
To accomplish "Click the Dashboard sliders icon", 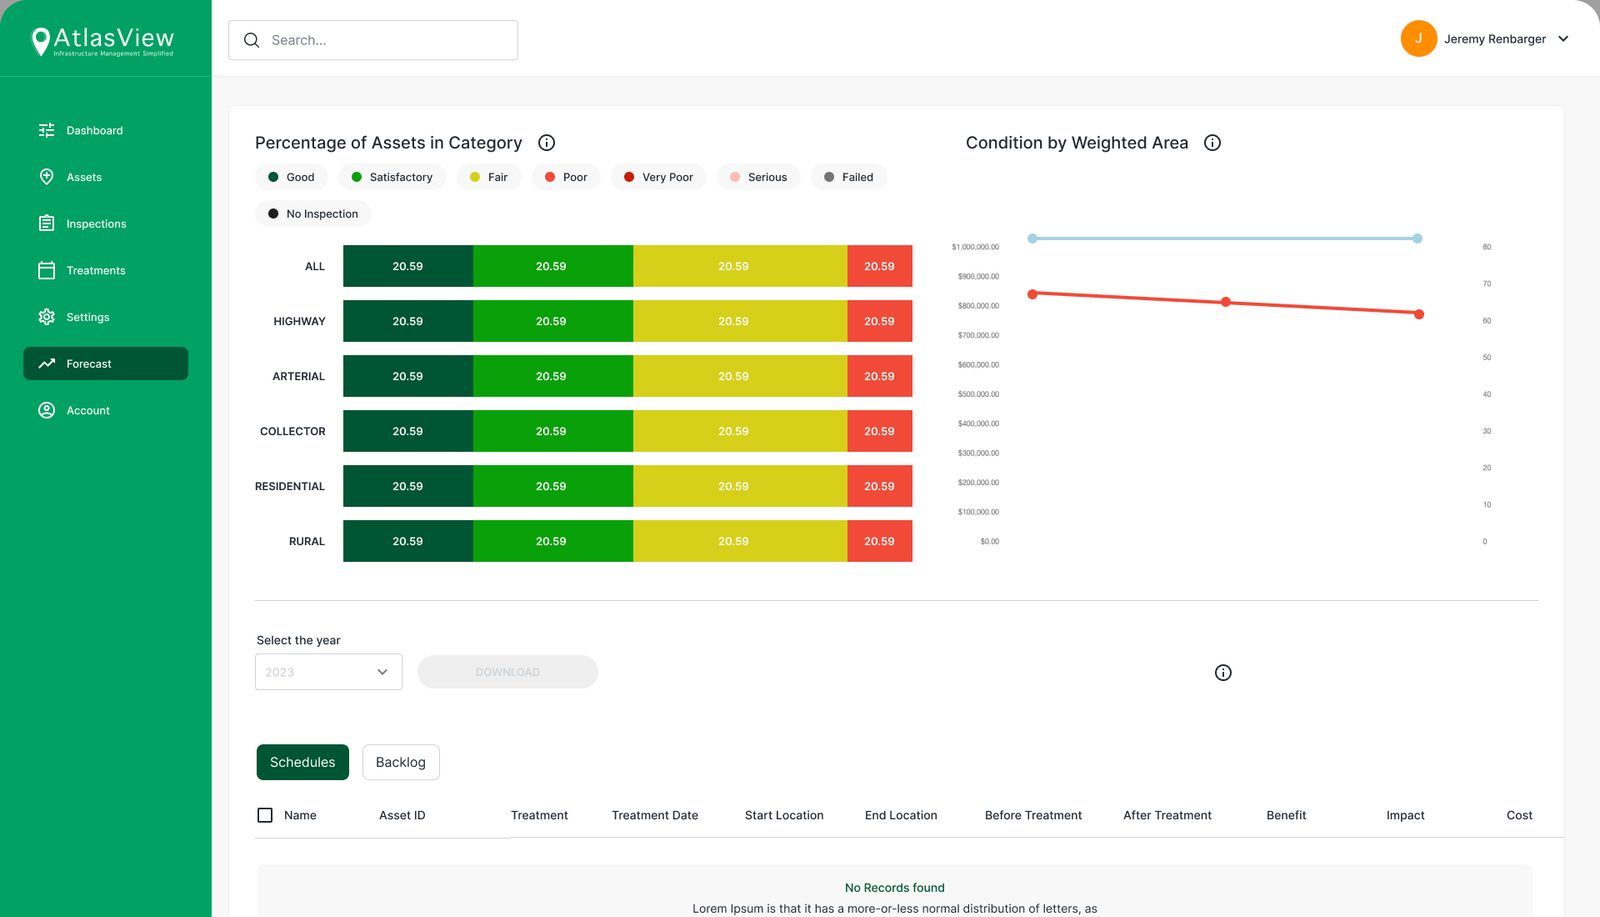I will [46, 130].
